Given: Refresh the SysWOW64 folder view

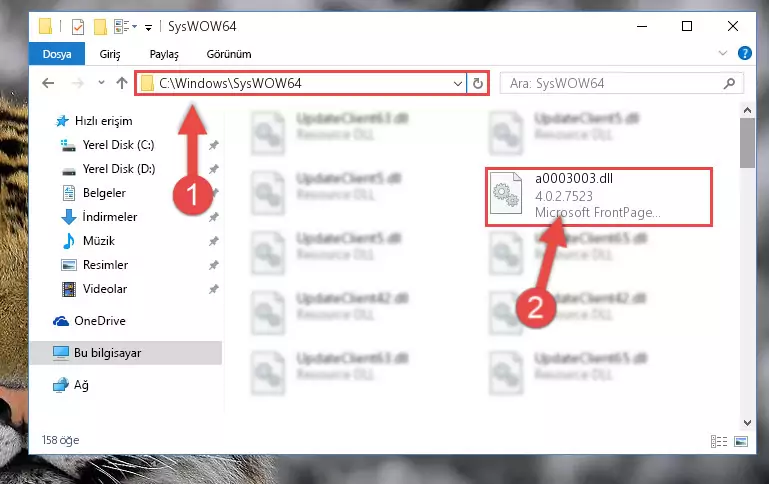Looking at the screenshot, I should (478, 84).
